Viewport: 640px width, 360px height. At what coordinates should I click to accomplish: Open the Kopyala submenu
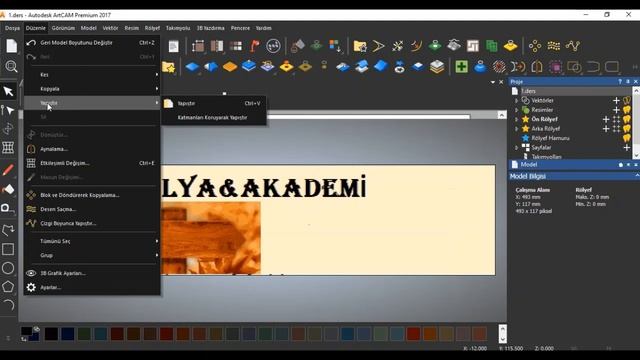92,89
